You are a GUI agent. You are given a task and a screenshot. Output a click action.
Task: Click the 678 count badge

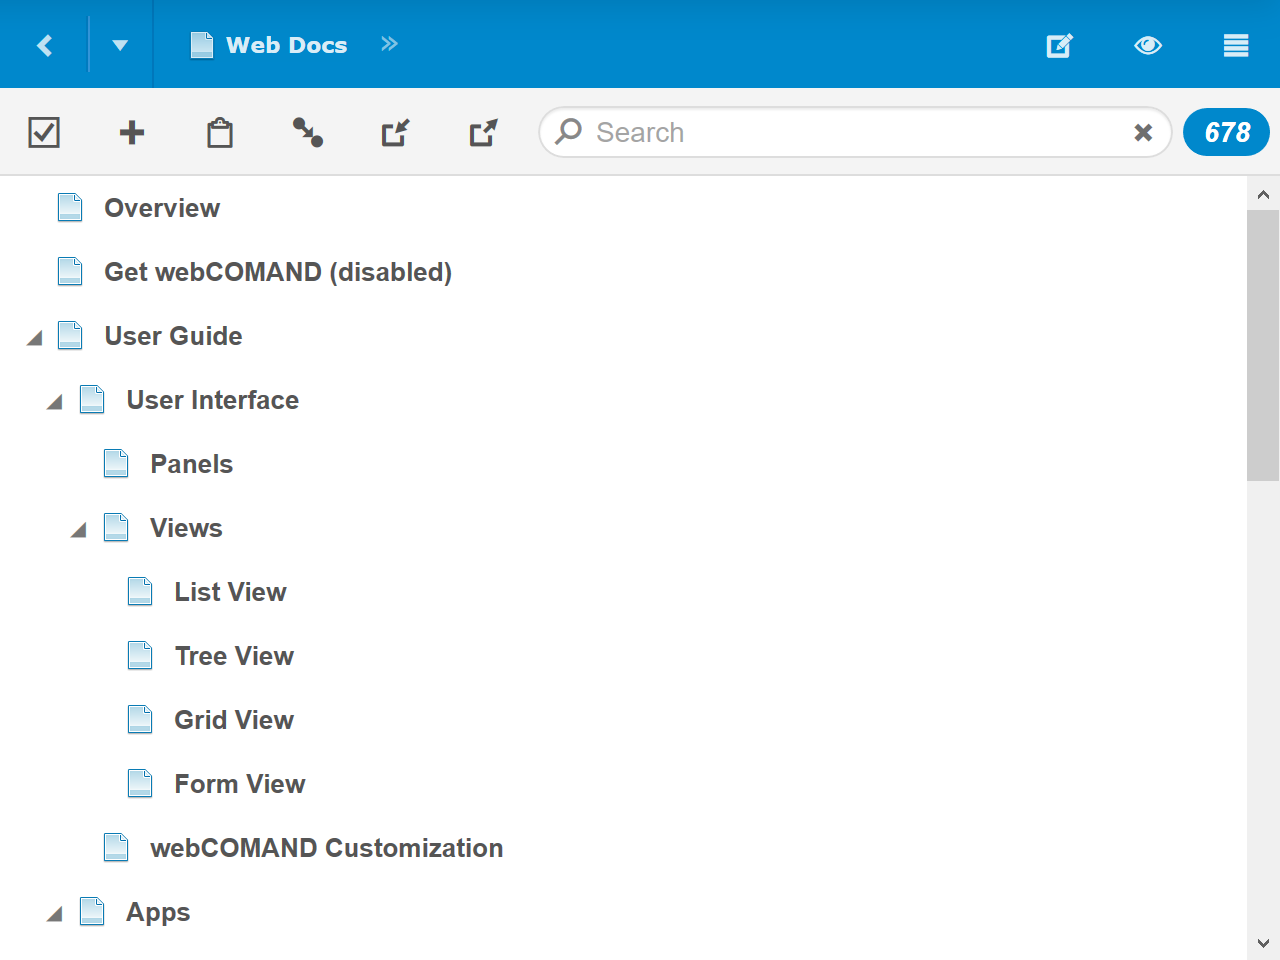click(1226, 132)
